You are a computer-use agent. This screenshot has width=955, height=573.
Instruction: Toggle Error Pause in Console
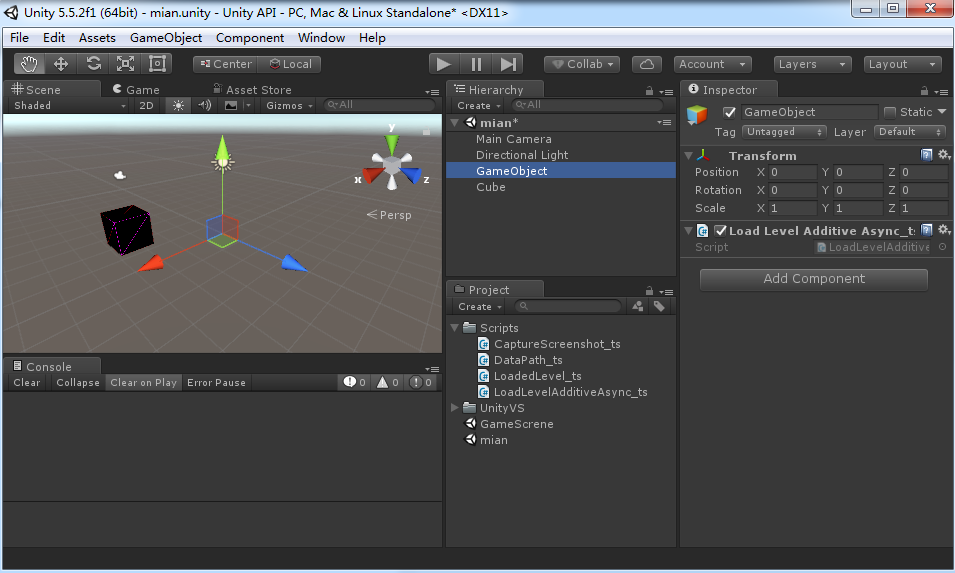(216, 382)
